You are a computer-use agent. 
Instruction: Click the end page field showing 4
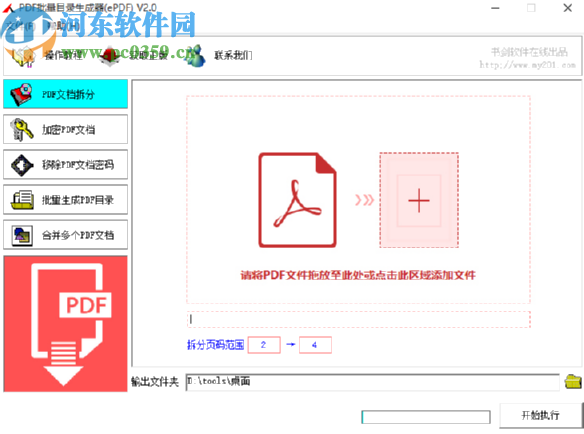tap(315, 345)
